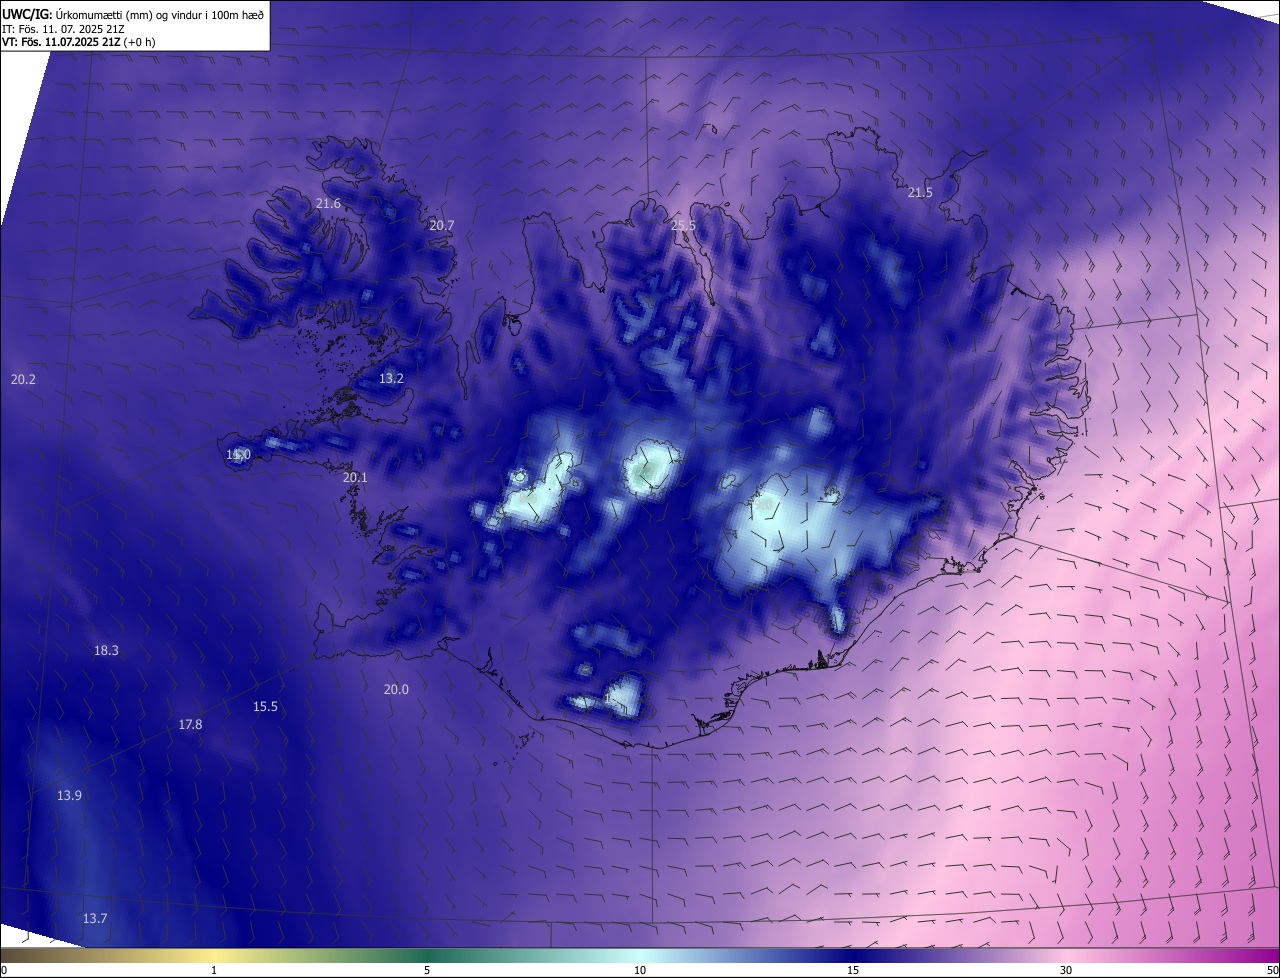
Task: Select the 20.1 value label
Action: [x=355, y=477]
